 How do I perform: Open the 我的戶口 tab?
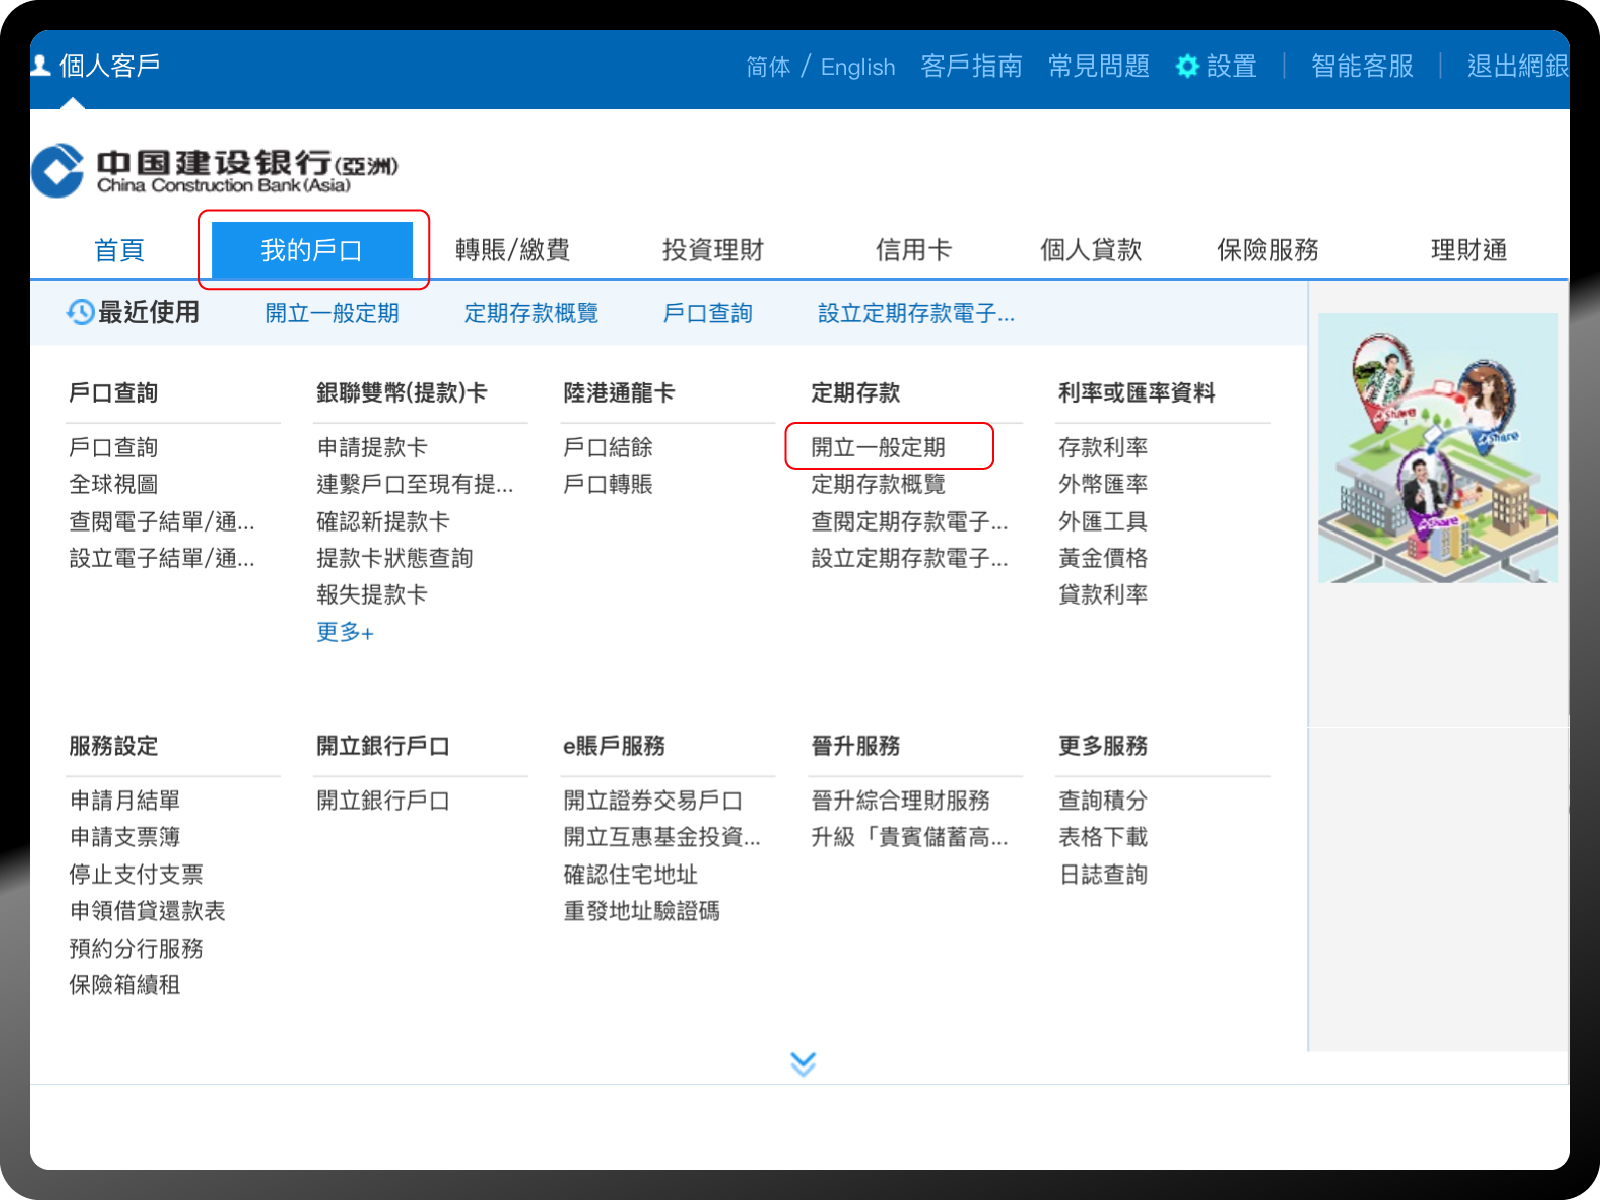[x=312, y=250]
